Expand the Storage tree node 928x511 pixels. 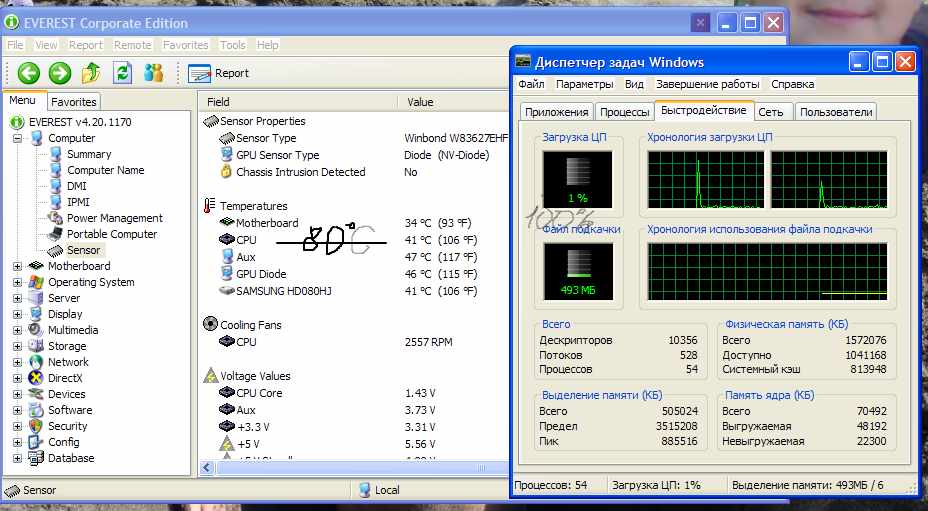click(x=18, y=346)
